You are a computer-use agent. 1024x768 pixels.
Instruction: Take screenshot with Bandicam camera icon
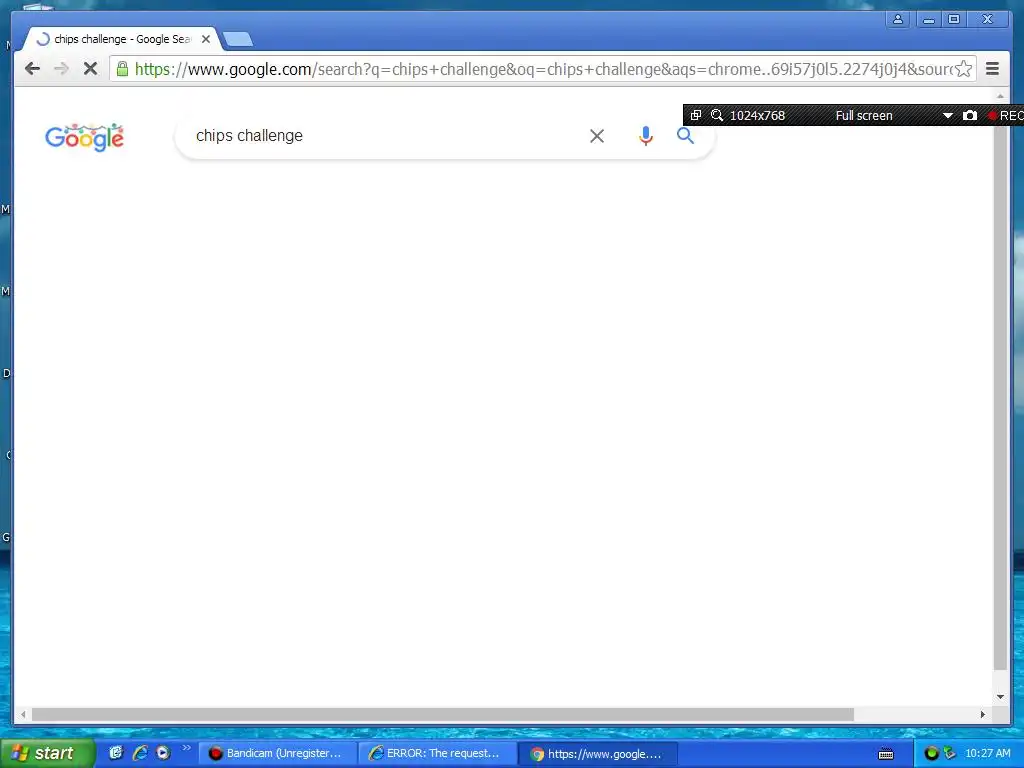point(970,116)
